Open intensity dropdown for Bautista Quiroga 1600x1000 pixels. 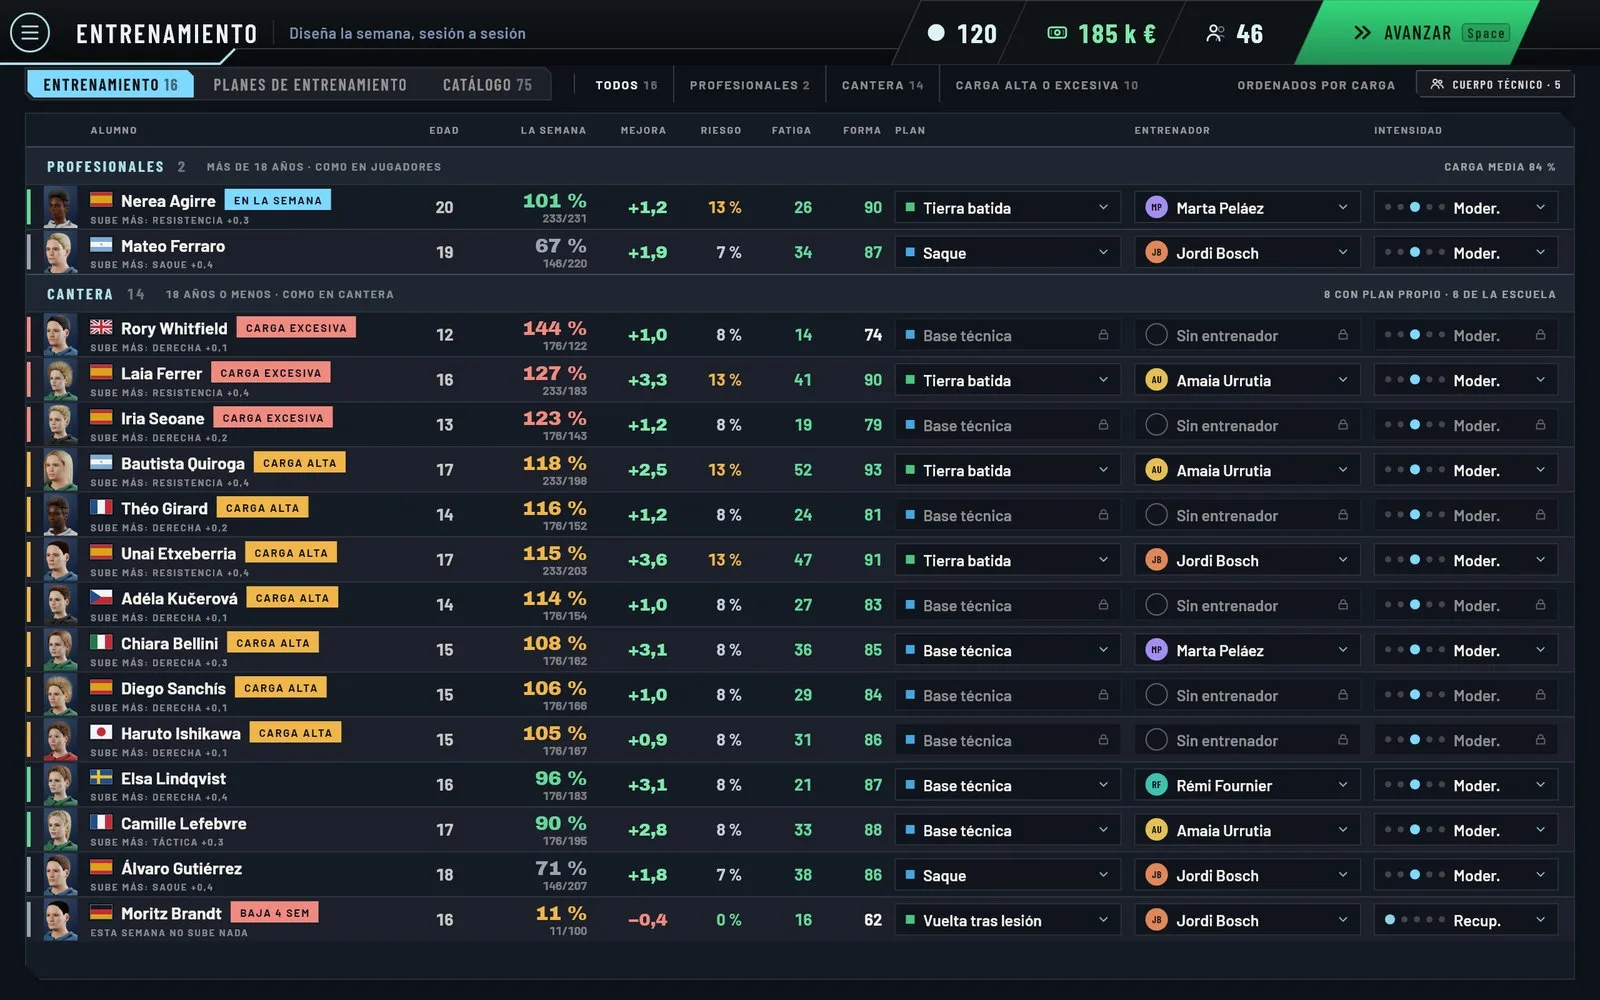tap(1466, 470)
